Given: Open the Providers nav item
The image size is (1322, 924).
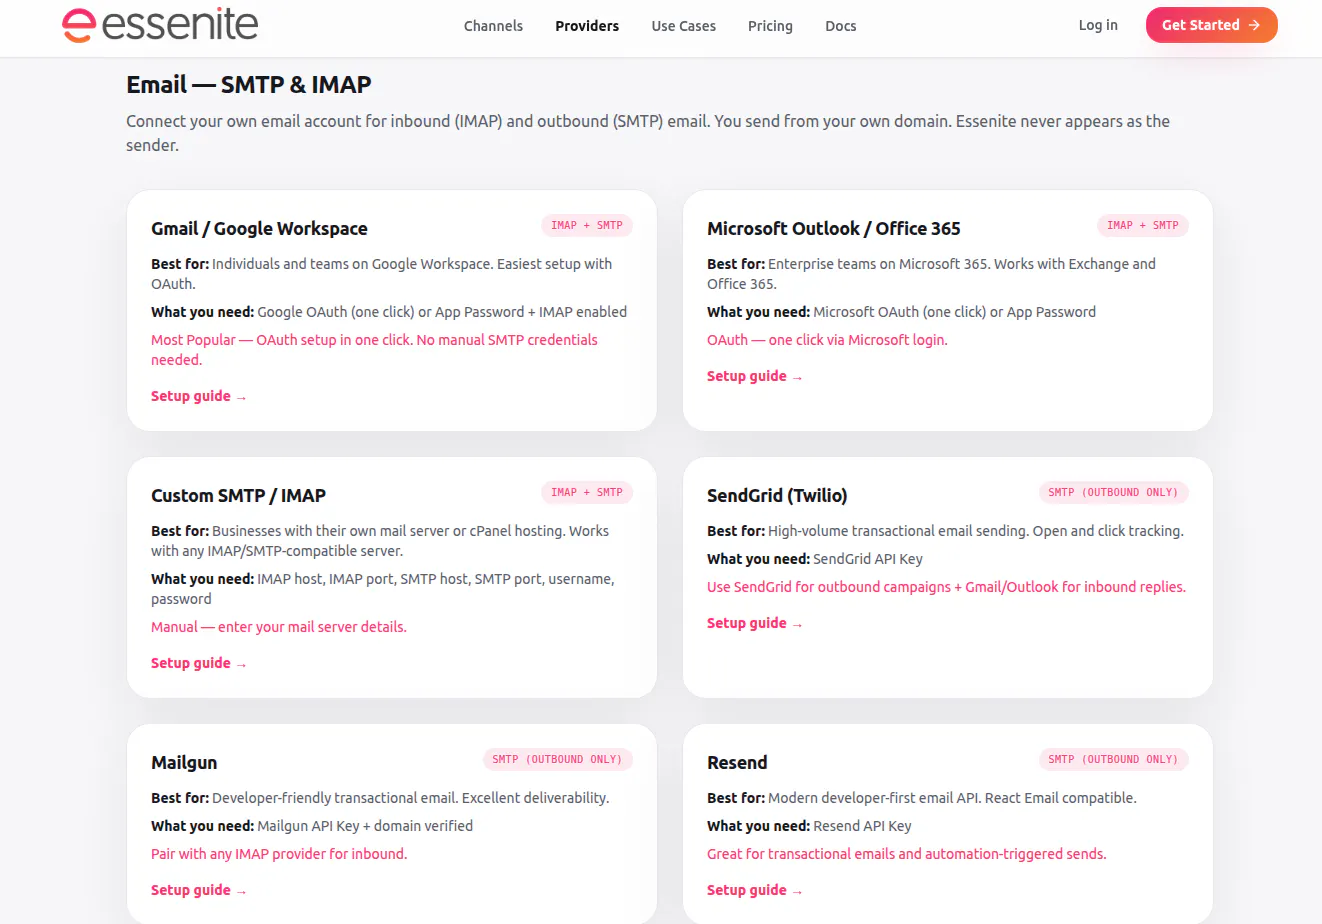Looking at the screenshot, I should (587, 26).
